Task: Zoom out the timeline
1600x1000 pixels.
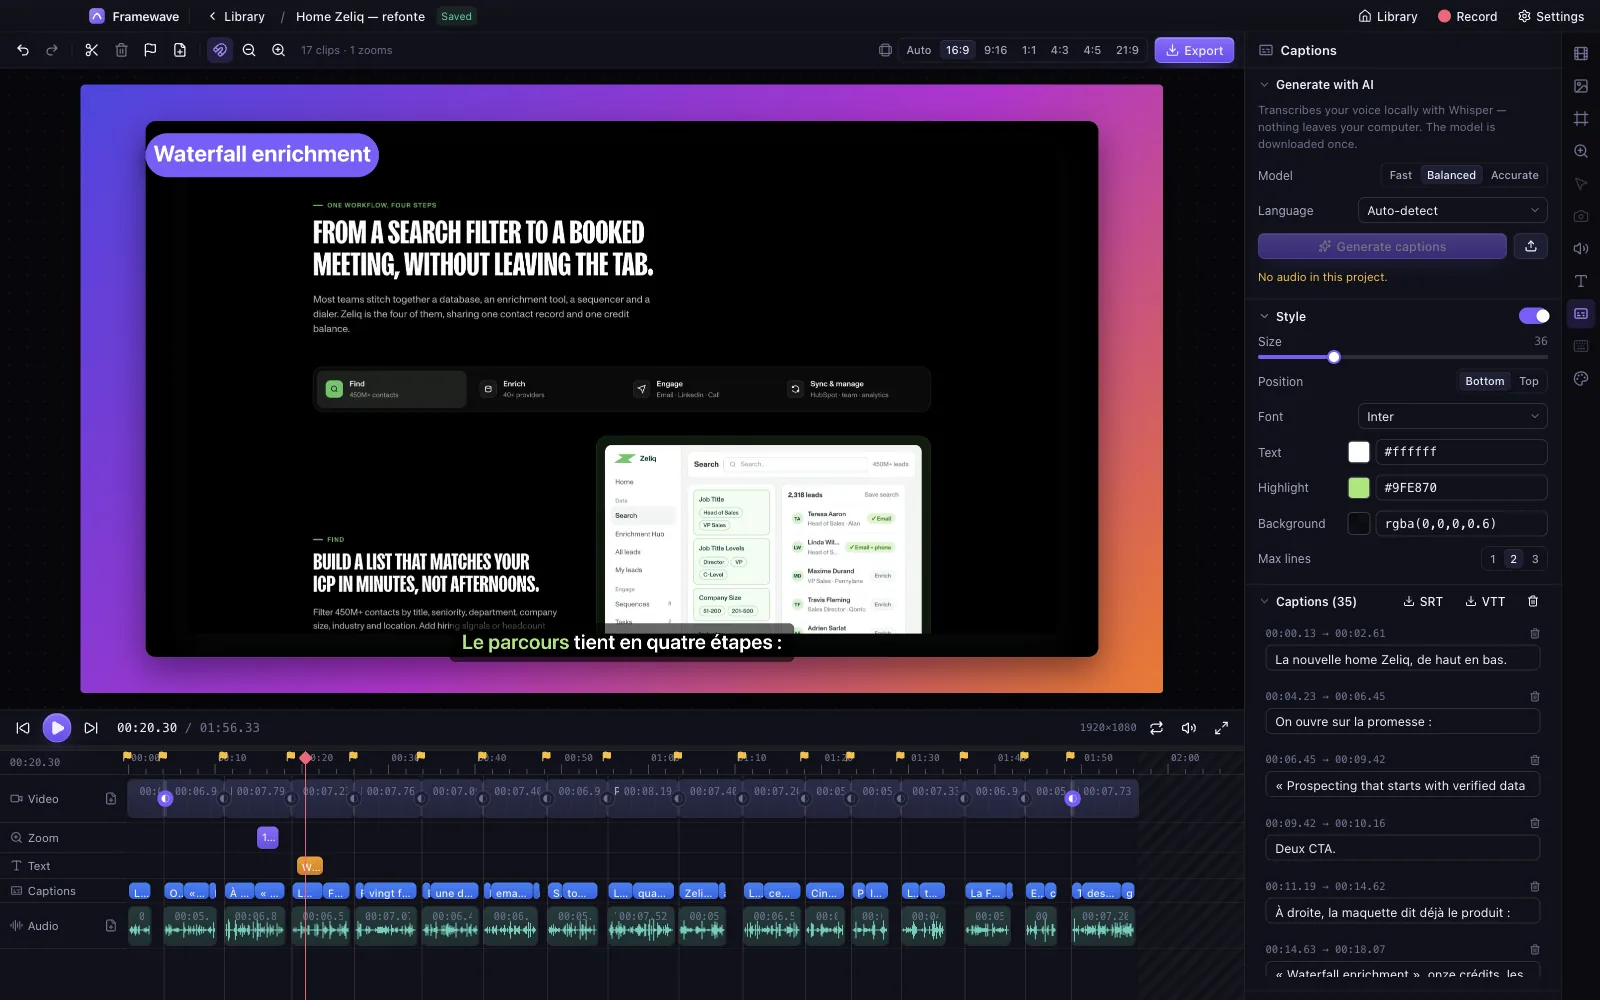Action: click(x=249, y=50)
